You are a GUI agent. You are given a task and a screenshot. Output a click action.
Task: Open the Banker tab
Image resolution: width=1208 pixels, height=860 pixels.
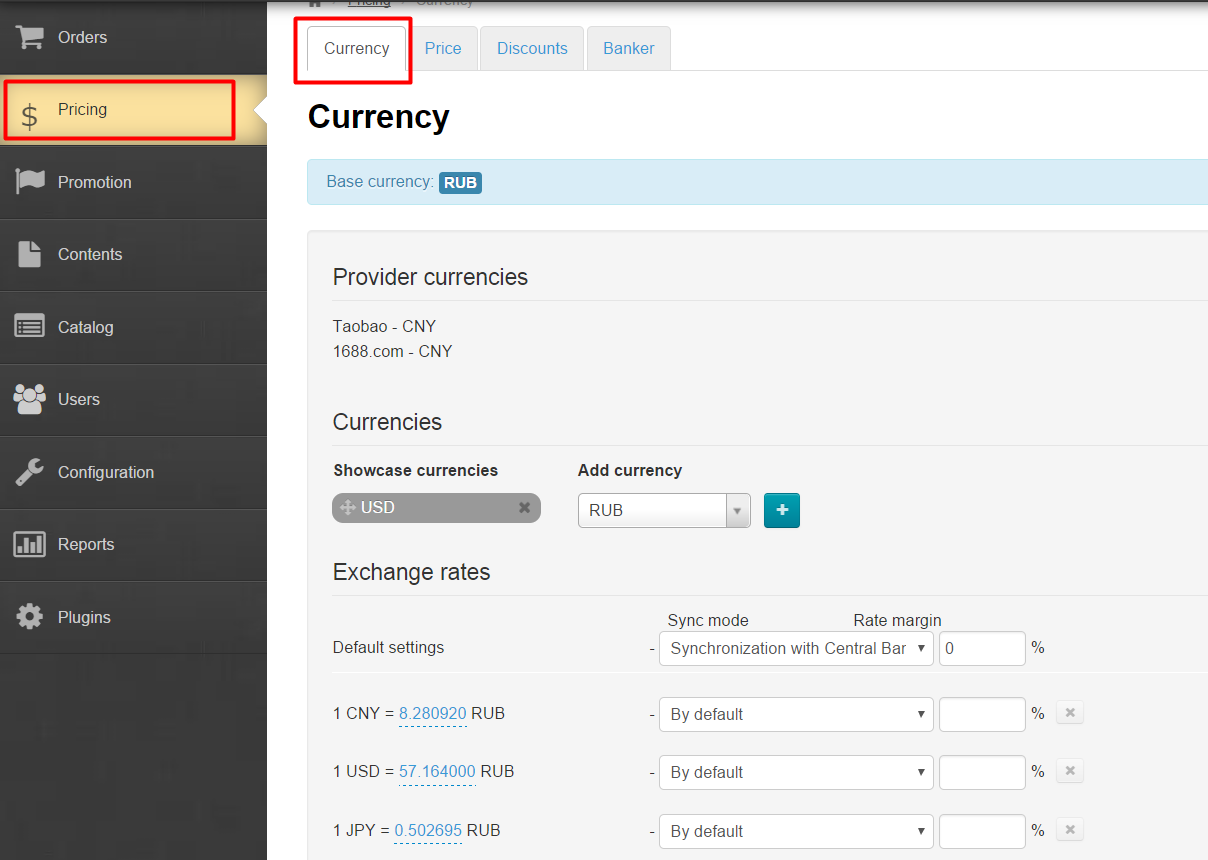[629, 48]
